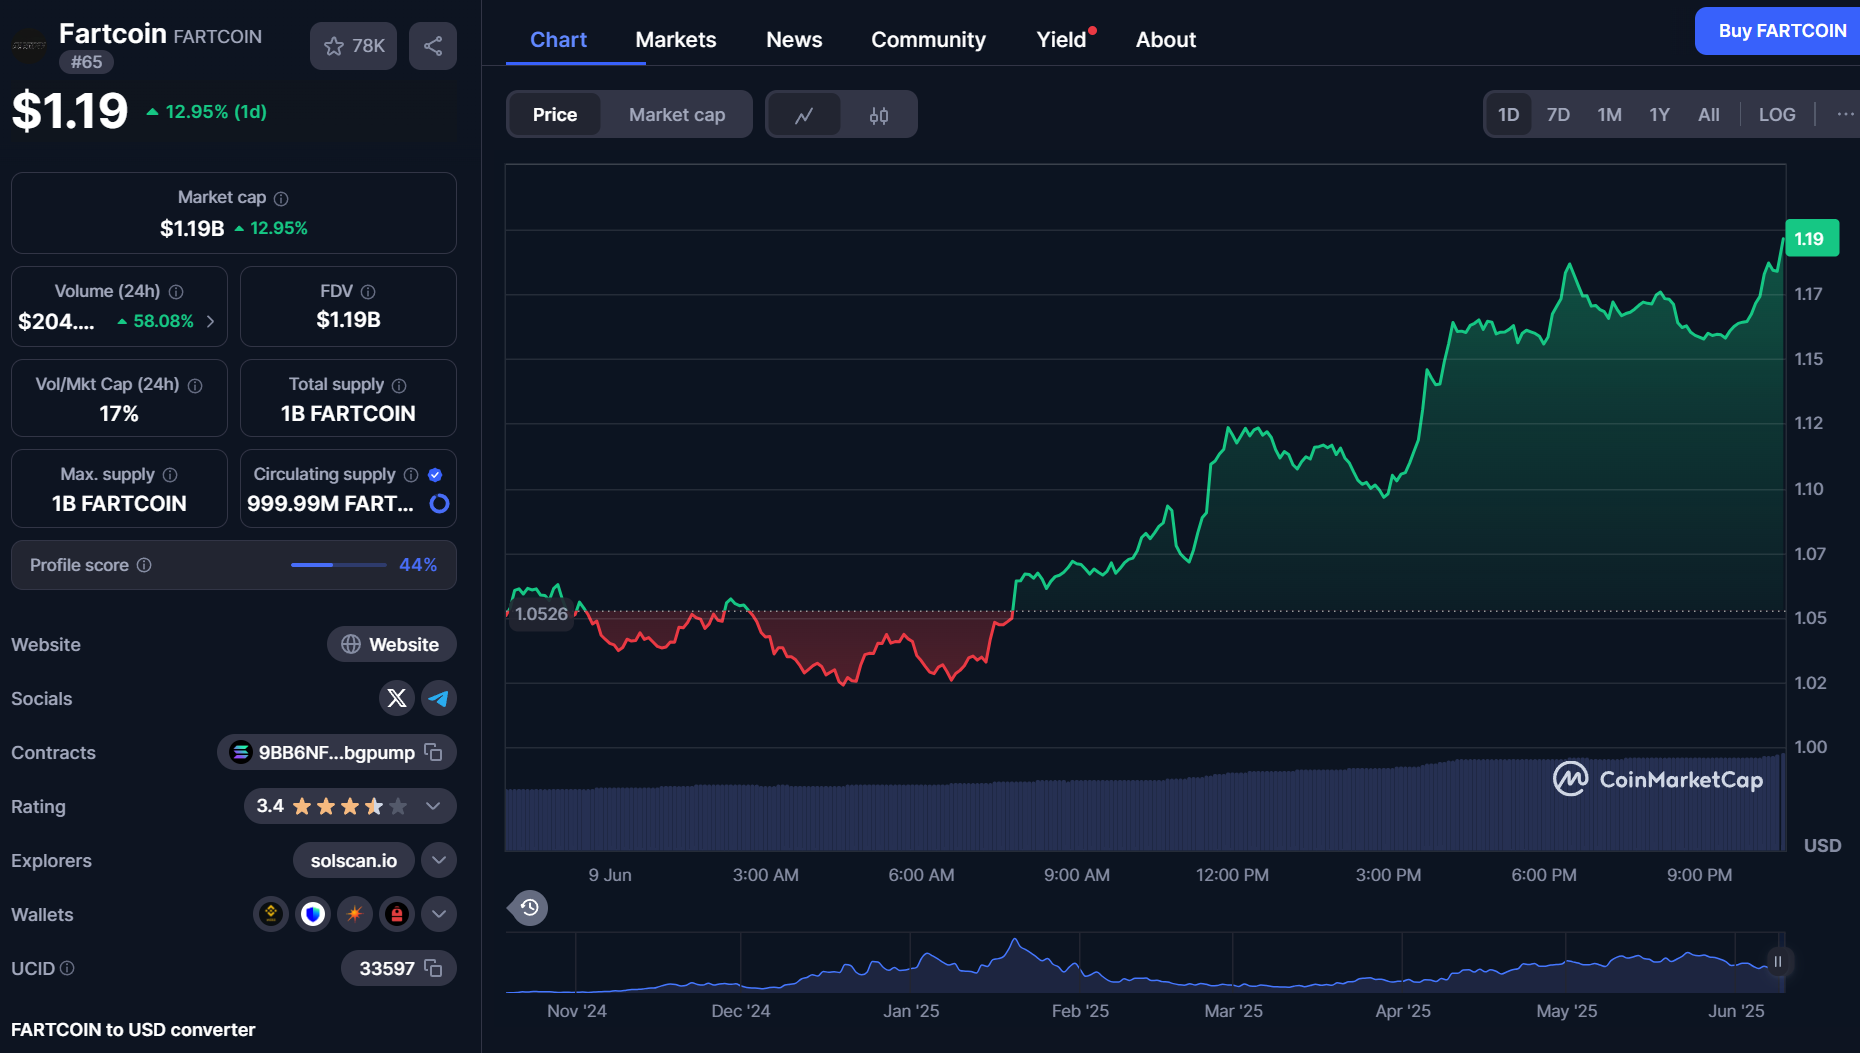Set chart range to 7D

[1558, 115]
